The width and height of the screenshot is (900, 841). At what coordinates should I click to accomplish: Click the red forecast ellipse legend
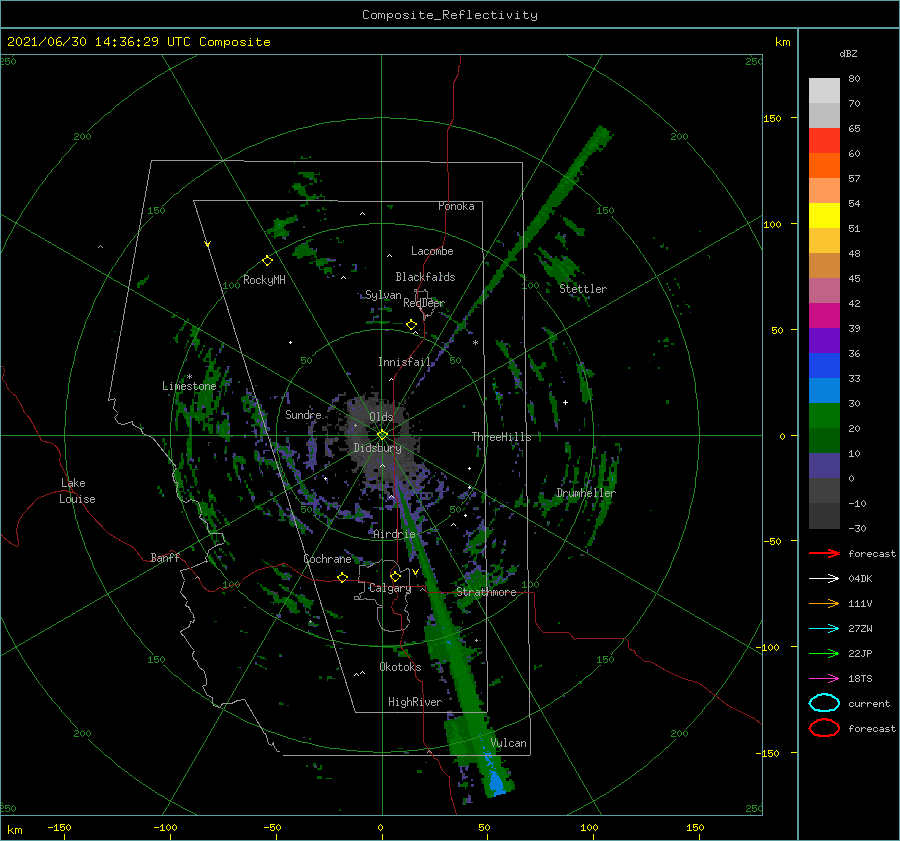[x=824, y=728]
